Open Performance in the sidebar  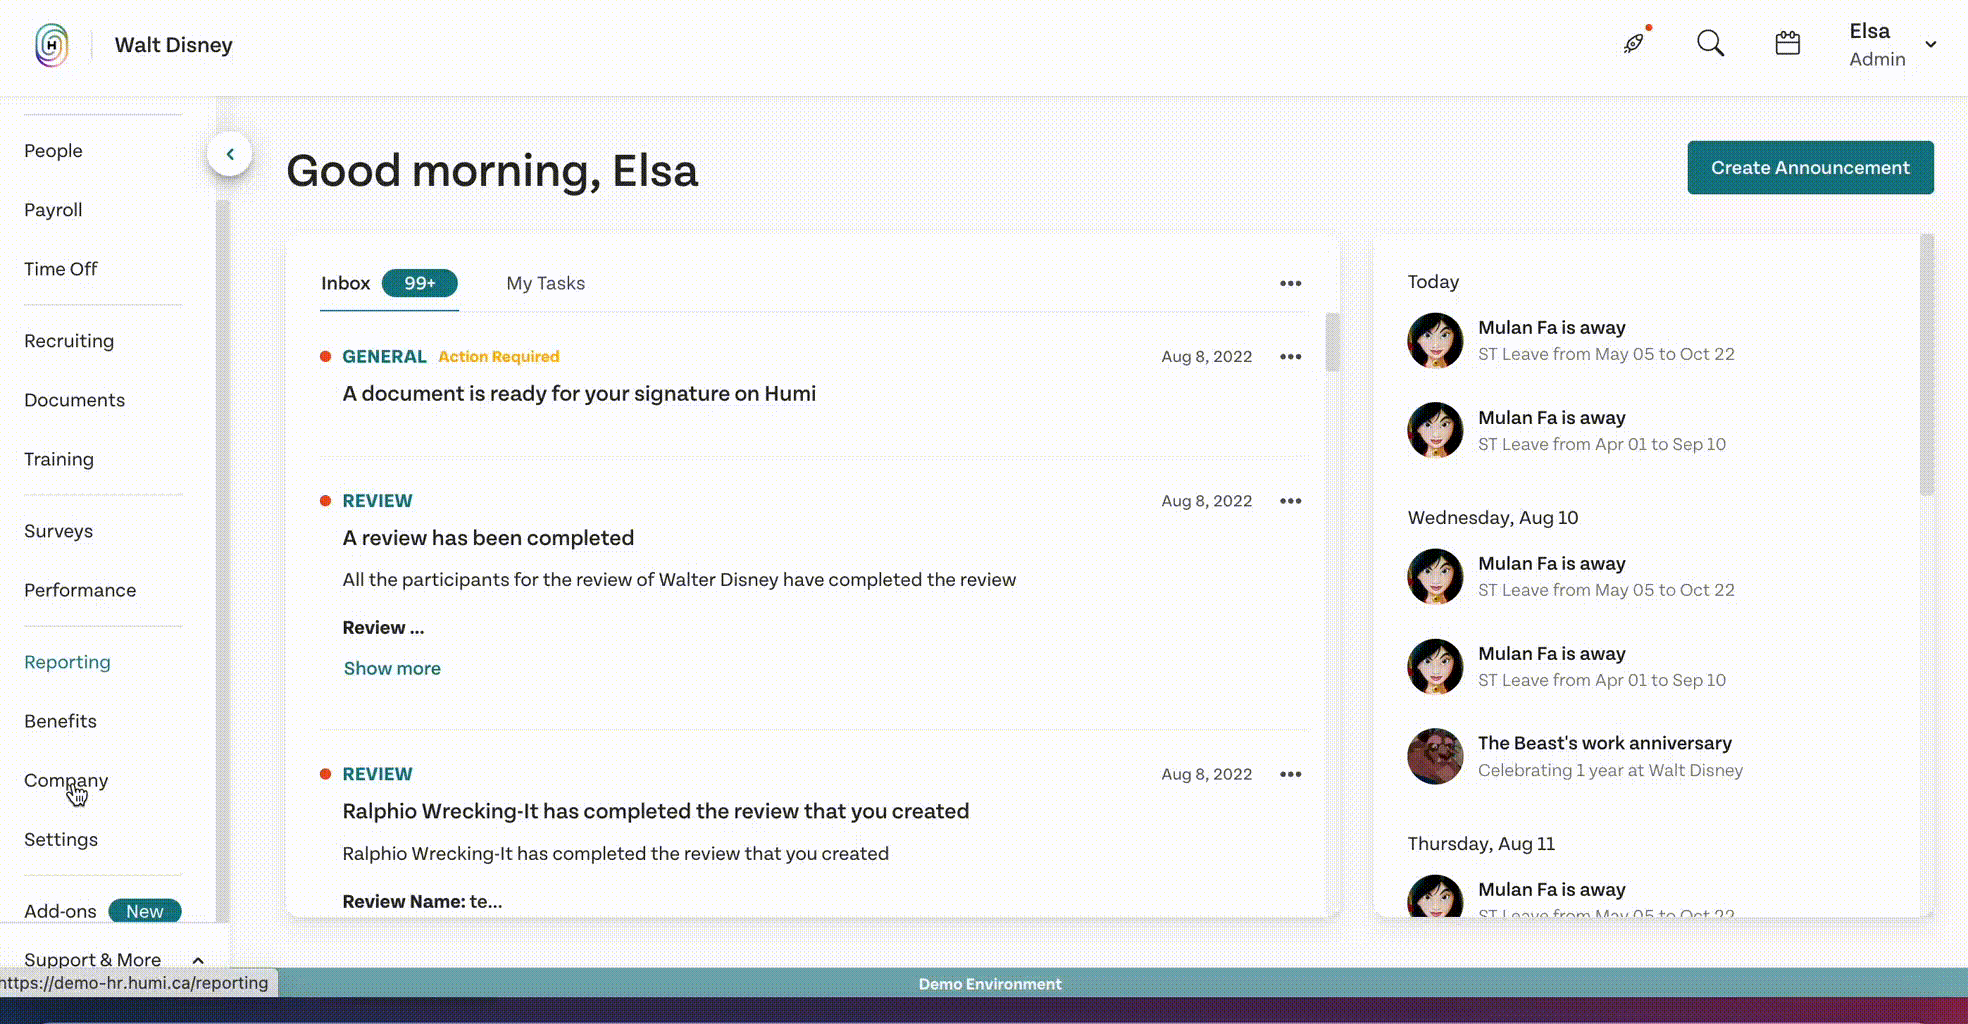[x=80, y=590]
